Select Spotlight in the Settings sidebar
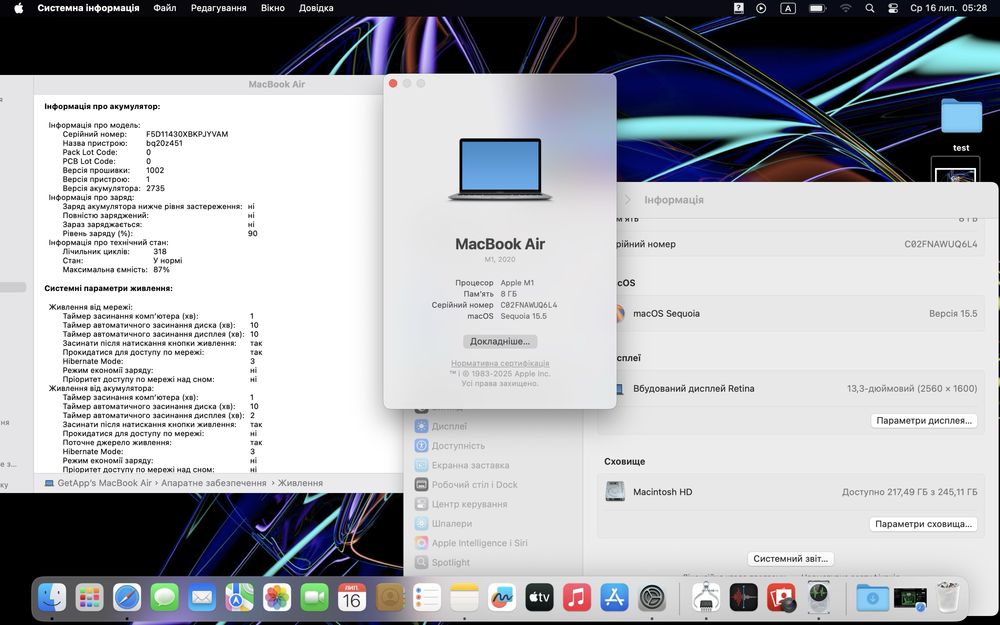This screenshot has height=625, width=1000. click(x=443, y=562)
